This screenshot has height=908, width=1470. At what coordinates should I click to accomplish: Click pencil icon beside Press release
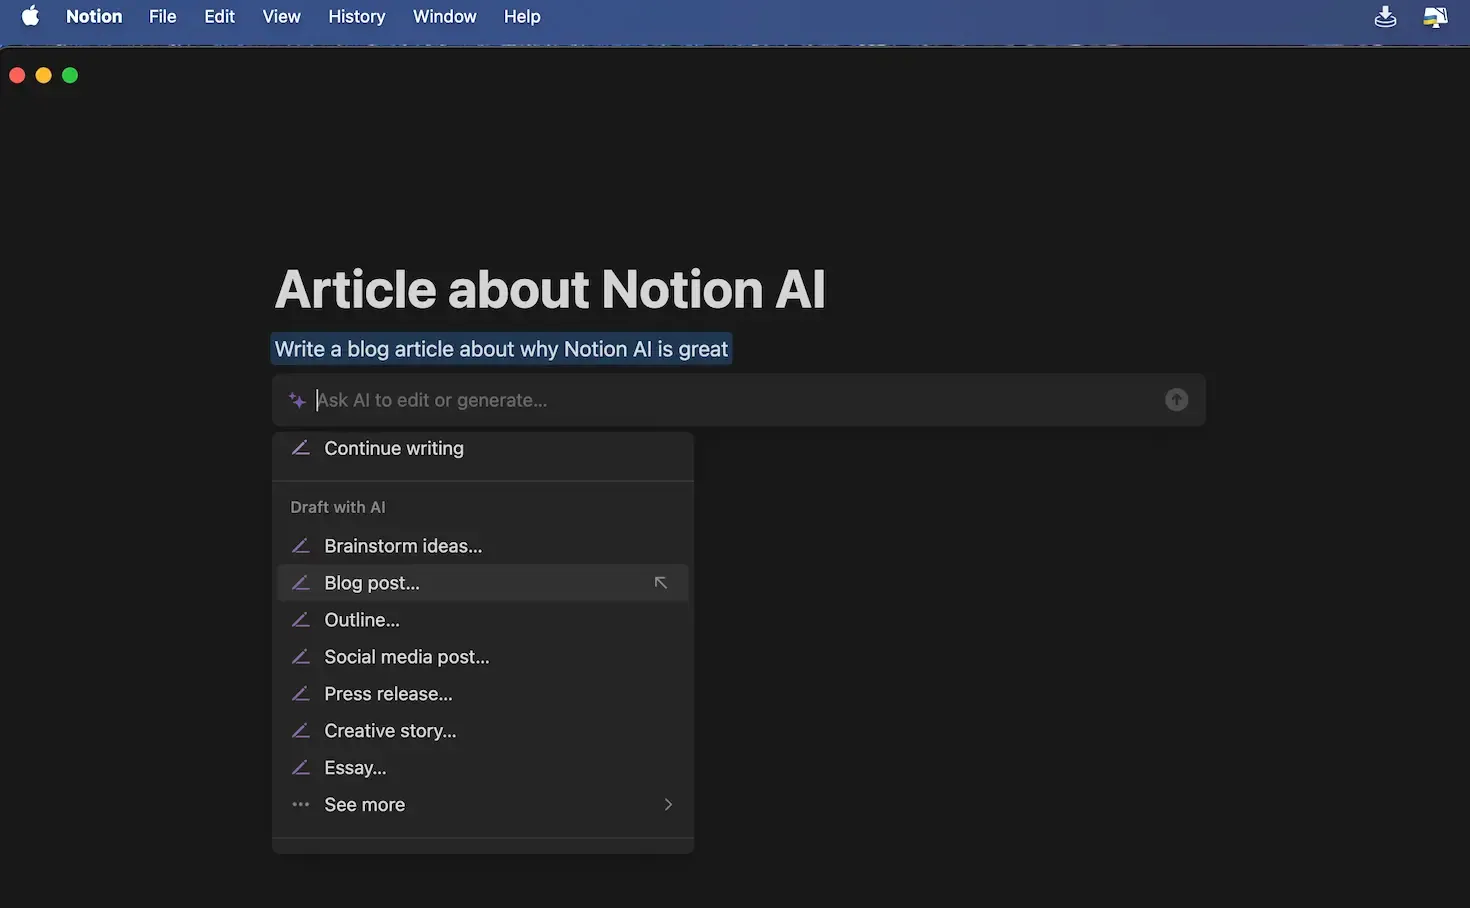click(x=300, y=694)
